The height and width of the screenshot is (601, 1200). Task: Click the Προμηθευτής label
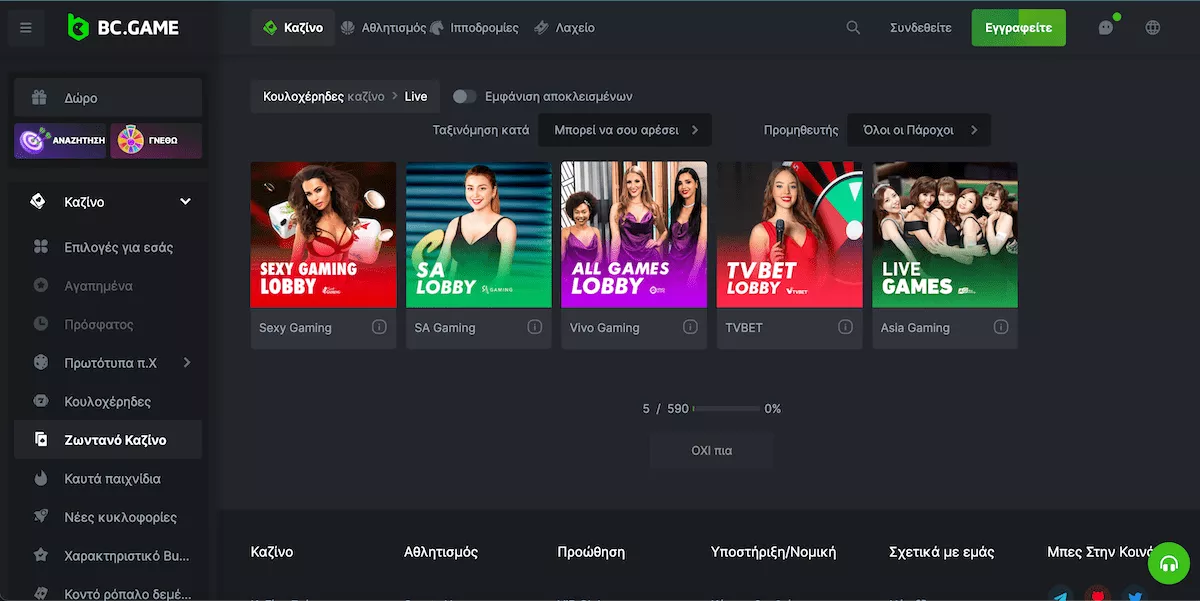click(x=801, y=130)
